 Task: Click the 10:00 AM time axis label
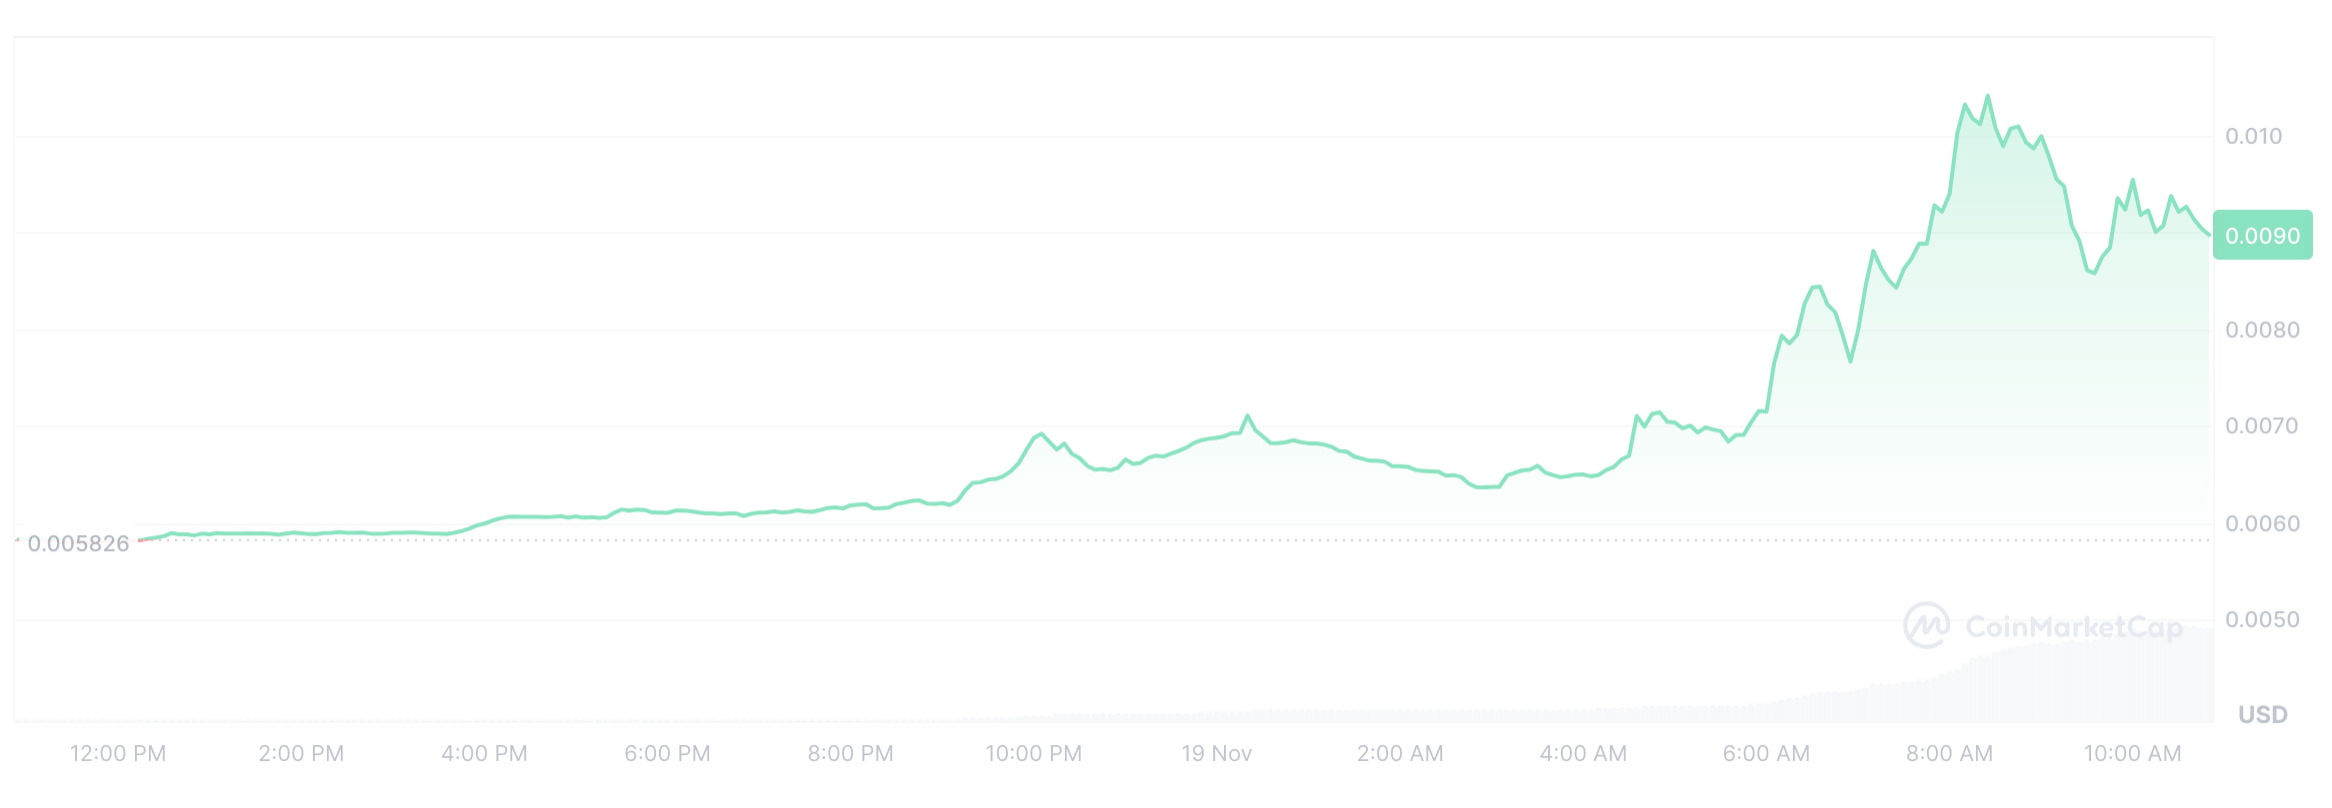tap(2132, 754)
